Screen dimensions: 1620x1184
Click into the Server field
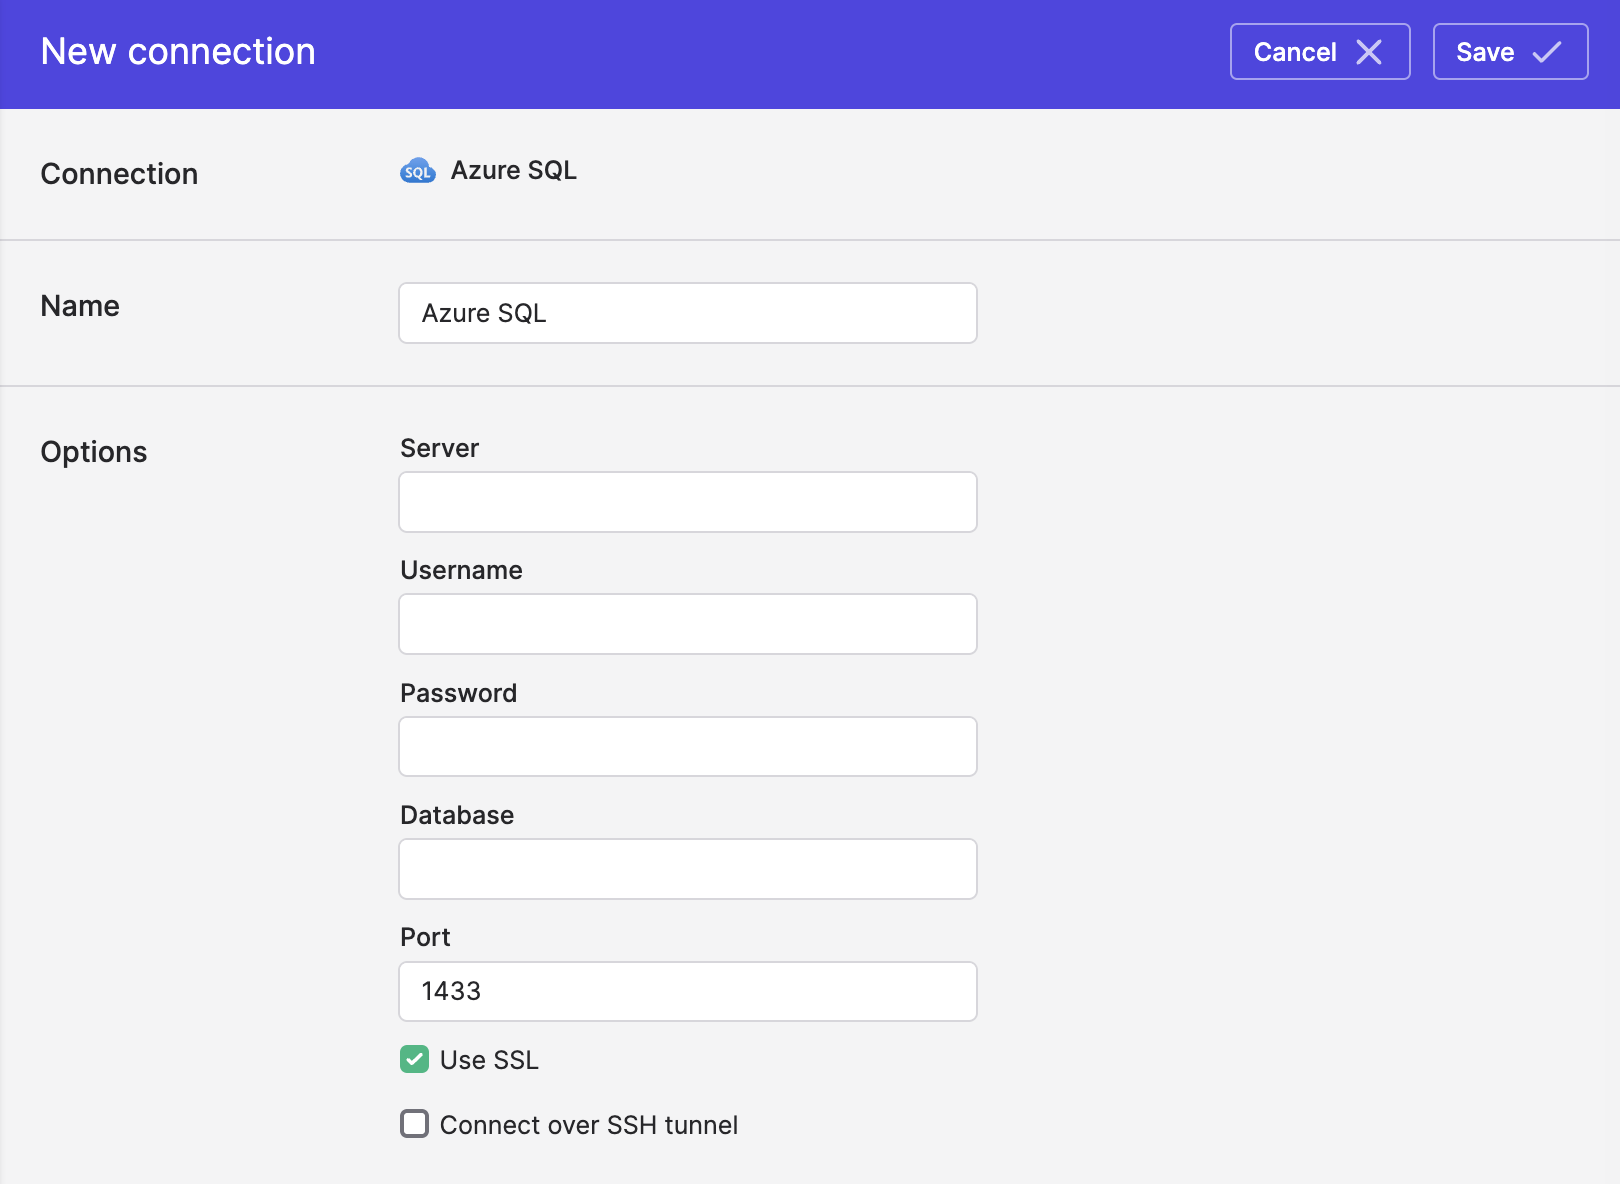click(688, 502)
